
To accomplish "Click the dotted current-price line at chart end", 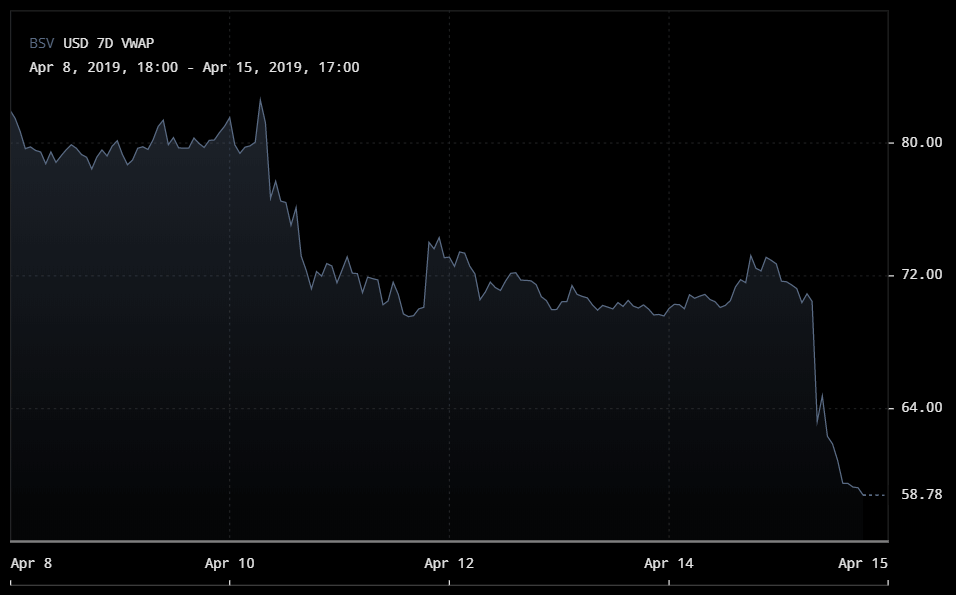I will tap(875, 495).
